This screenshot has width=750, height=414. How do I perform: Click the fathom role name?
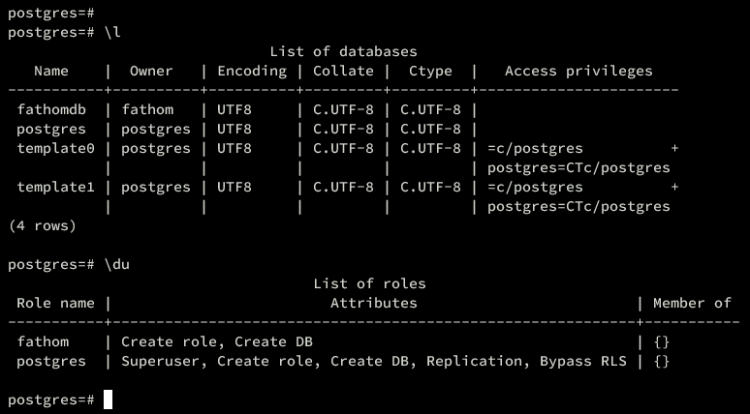point(43,342)
